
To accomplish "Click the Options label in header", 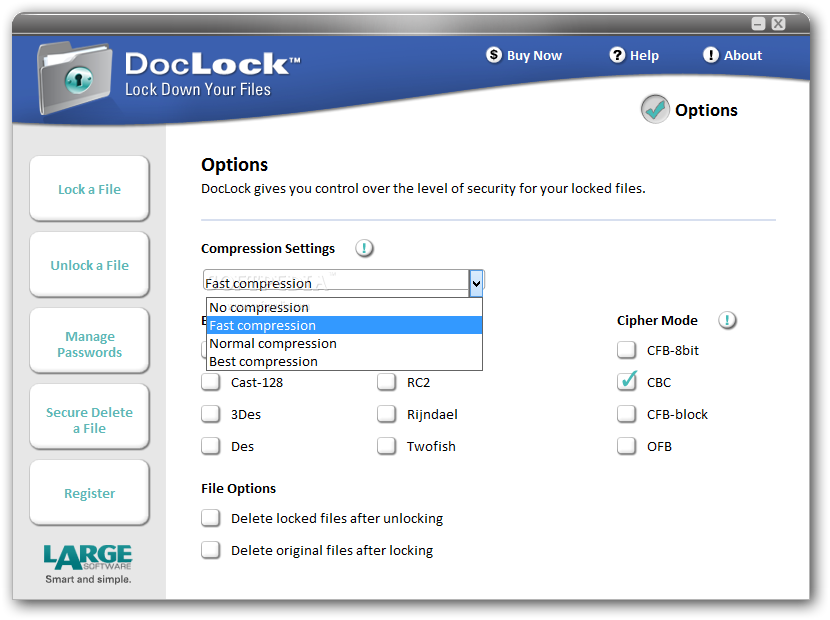I will click(x=706, y=110).
